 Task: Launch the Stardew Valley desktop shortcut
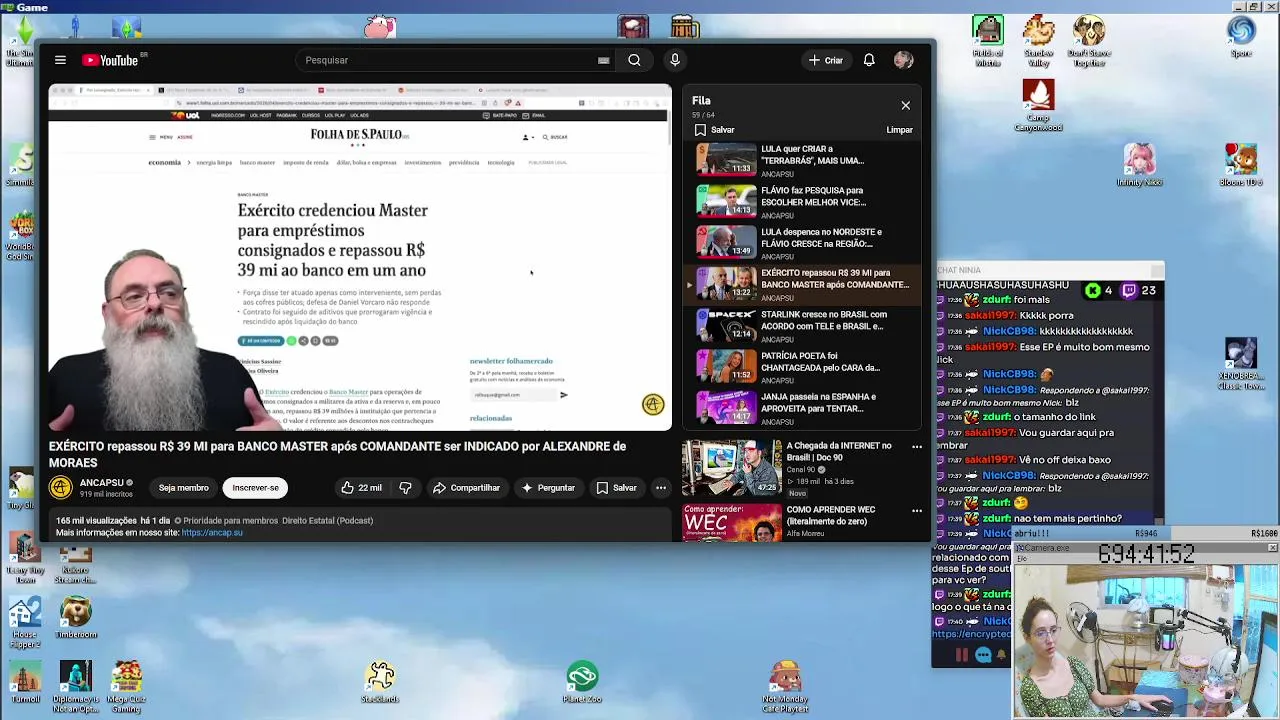point(1038,42)
